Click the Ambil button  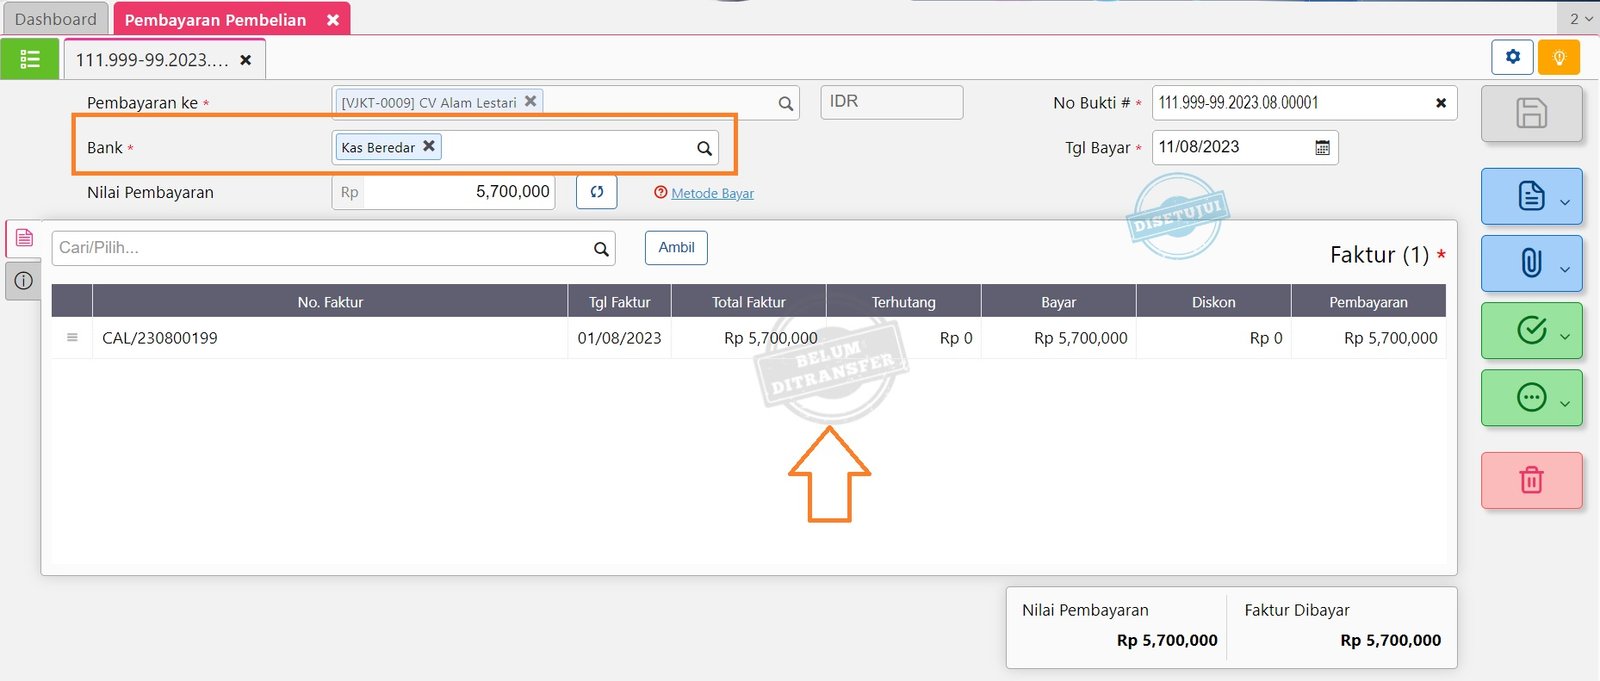(676, 248)
